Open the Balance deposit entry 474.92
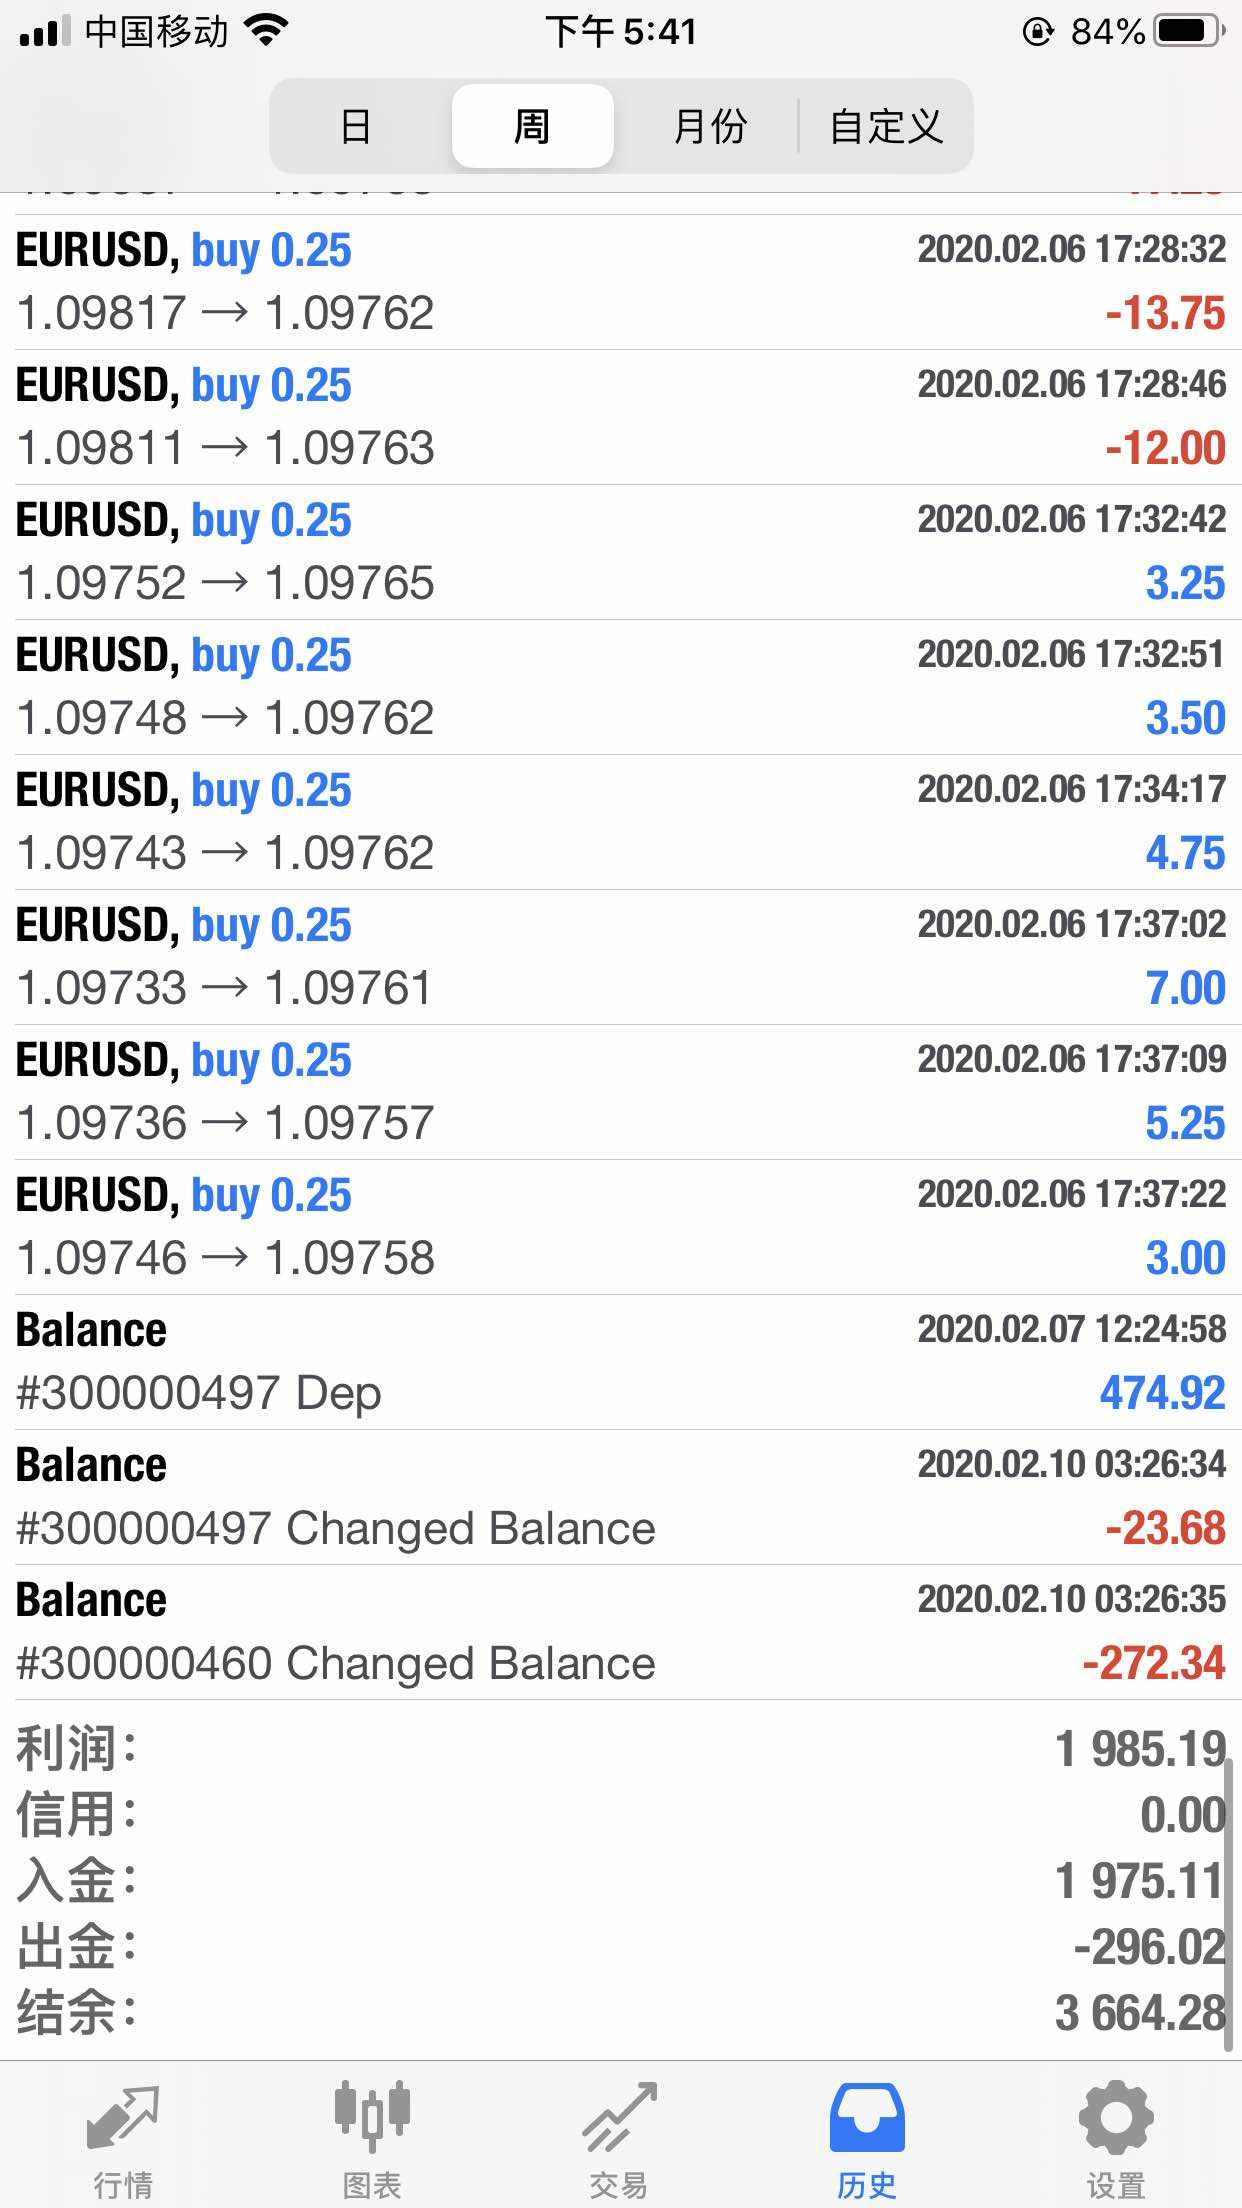The width and height of the screenshot is (1242, 2208). click(620, 1362)
